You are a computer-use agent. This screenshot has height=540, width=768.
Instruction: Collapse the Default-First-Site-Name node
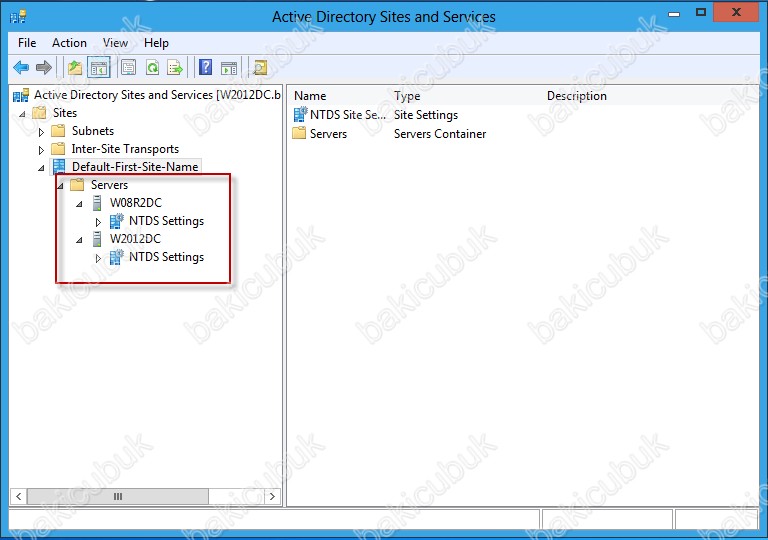tap(41, 168)
